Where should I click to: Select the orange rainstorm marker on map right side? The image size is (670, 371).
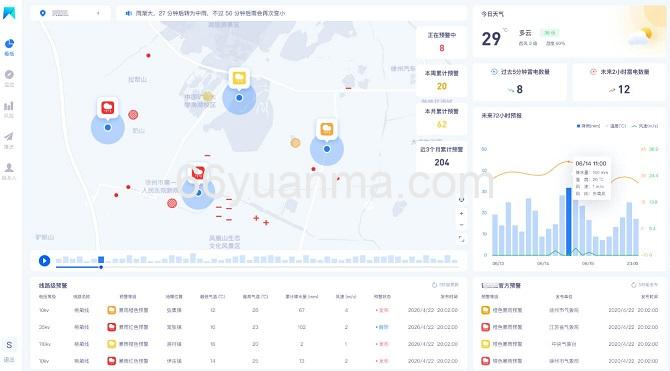[x=327, y=129]
